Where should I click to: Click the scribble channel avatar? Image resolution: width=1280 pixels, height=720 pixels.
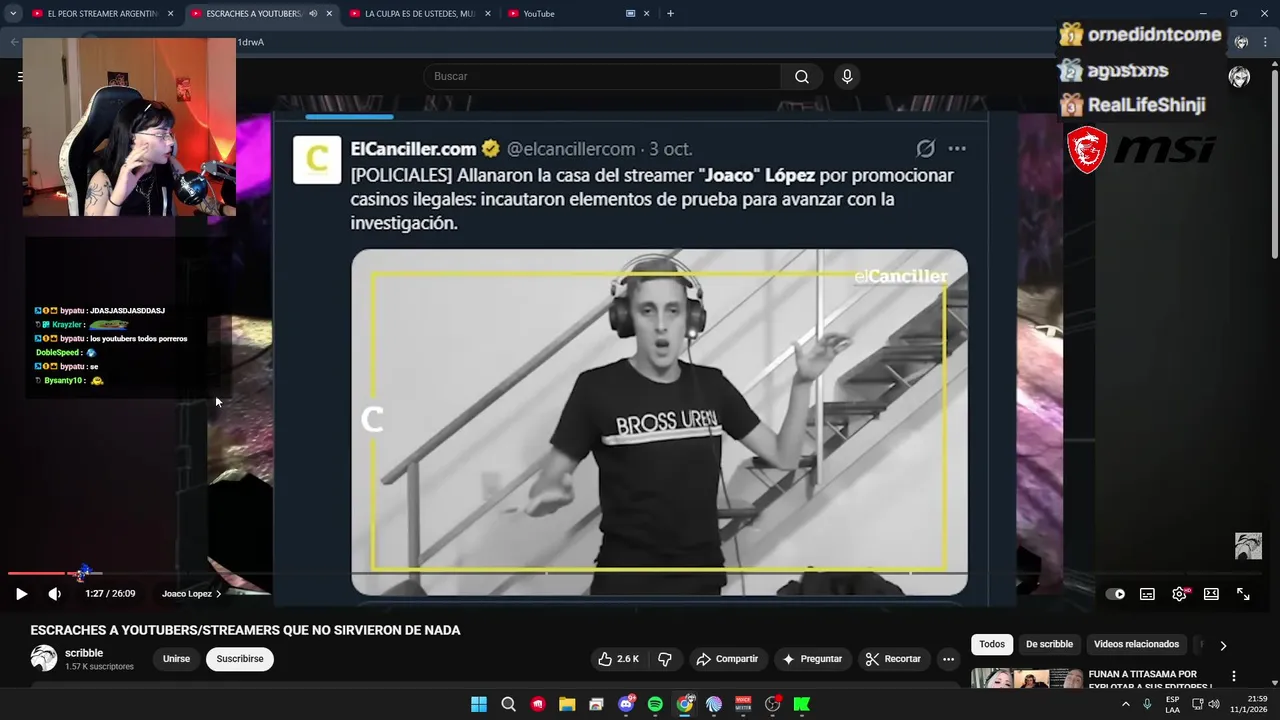pyautogui.click(x=44, y=658)
